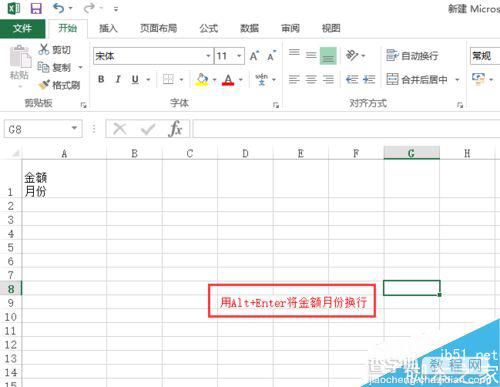
Task: Apply yellow fill color bucket
Action: click(202, 79)
